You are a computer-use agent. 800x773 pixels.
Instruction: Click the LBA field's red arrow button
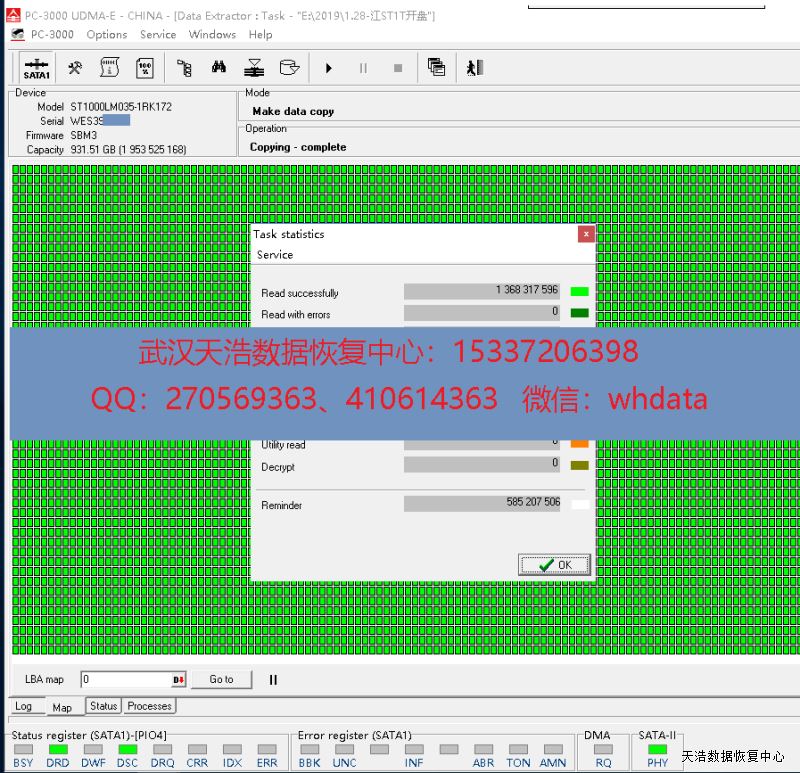[178, 680]
